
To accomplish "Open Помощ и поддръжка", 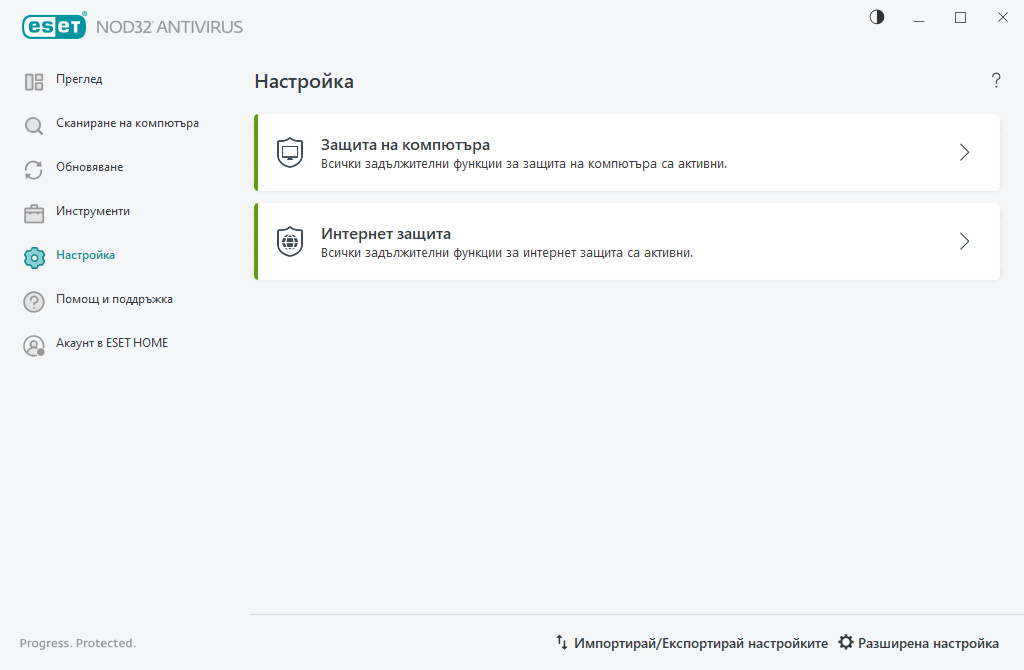I will pyautogui.click(x=114, y=299).
